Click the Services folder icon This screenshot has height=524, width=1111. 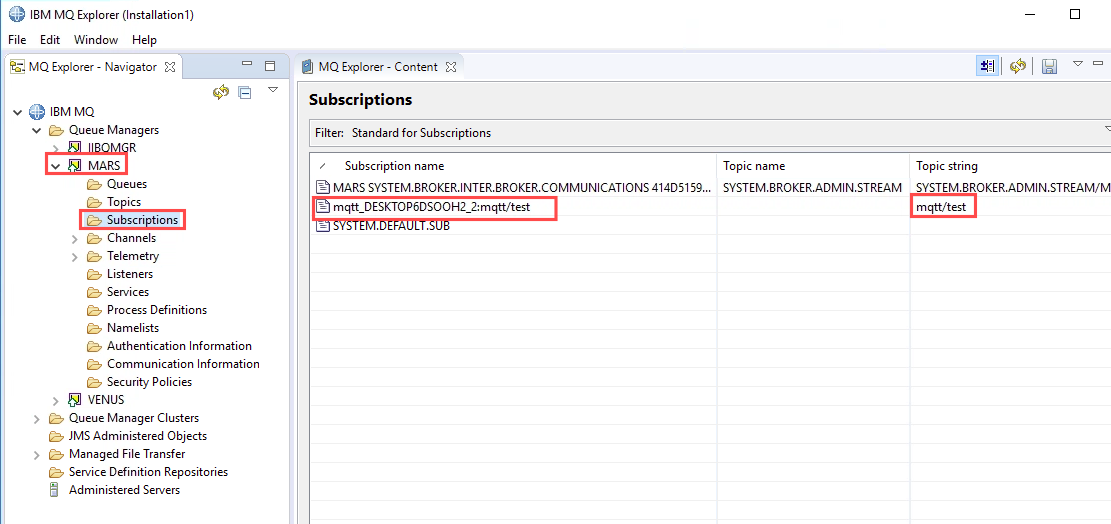point(94,292)
